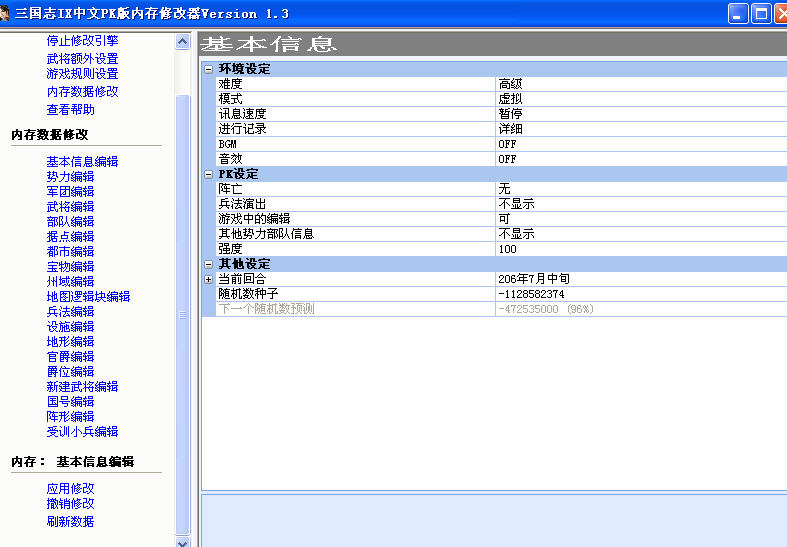Click the app icon in title bar
Viewport: 787px width, 547px height.
point(7,13)
